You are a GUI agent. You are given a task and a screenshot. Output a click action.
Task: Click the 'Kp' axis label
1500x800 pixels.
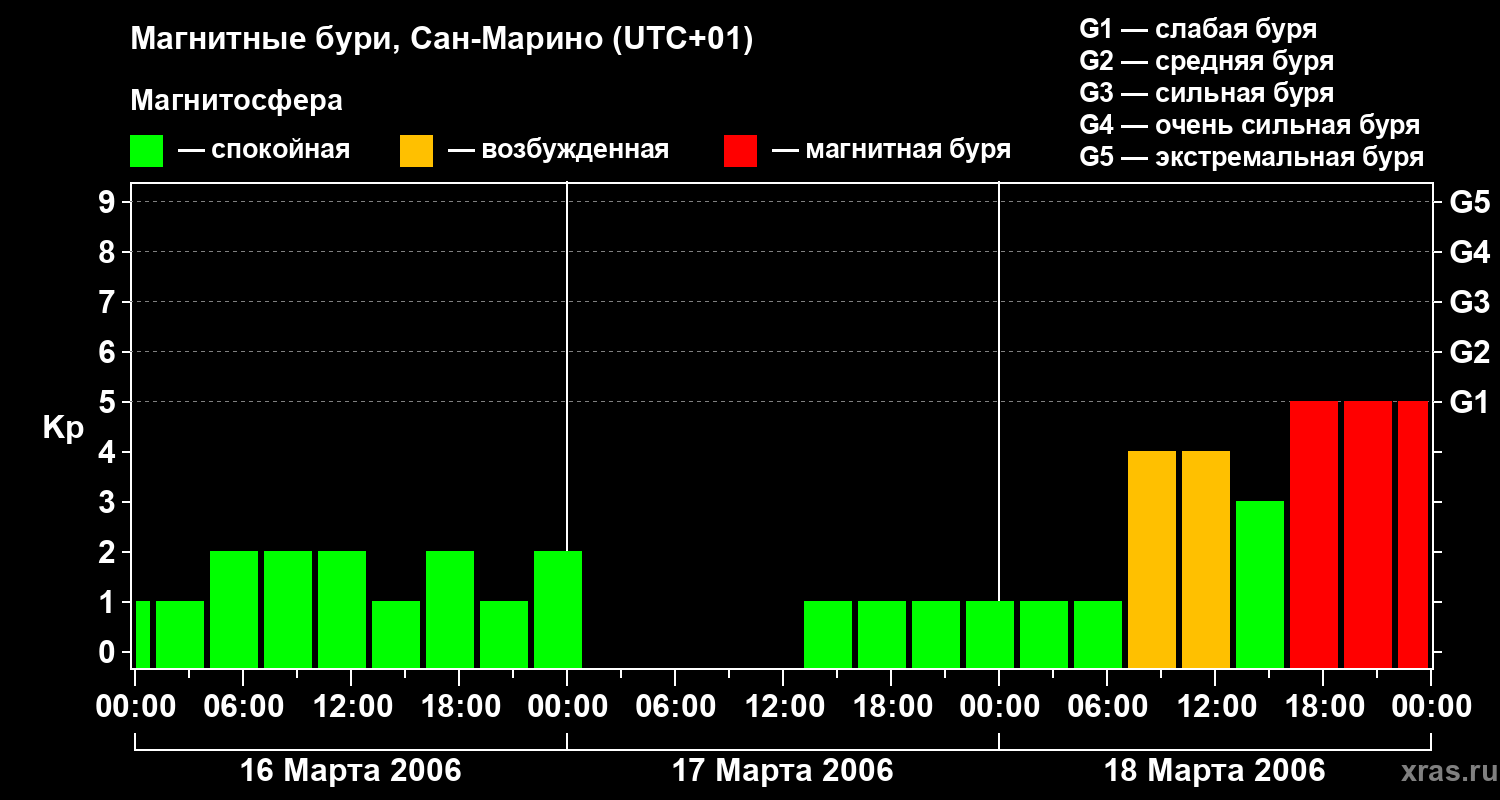pos(63,428)
